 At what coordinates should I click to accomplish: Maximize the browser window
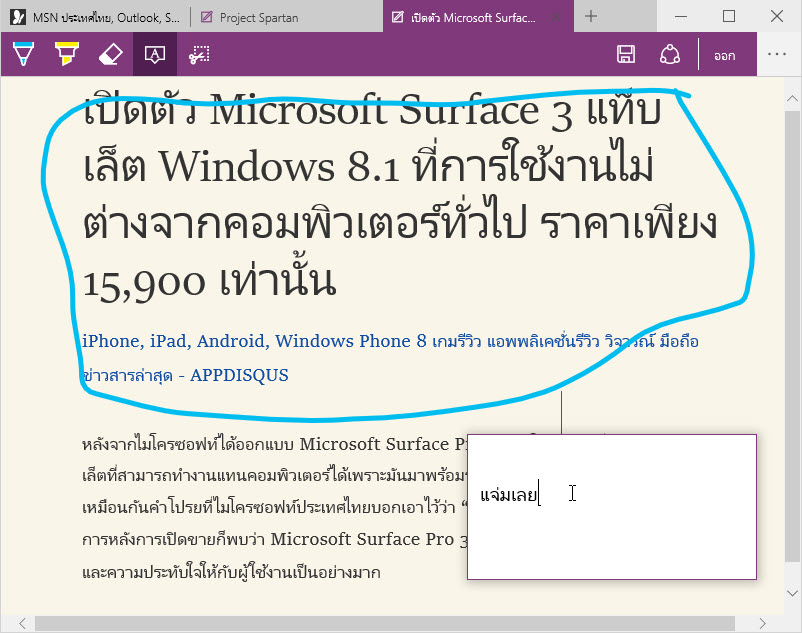[729, 16]
